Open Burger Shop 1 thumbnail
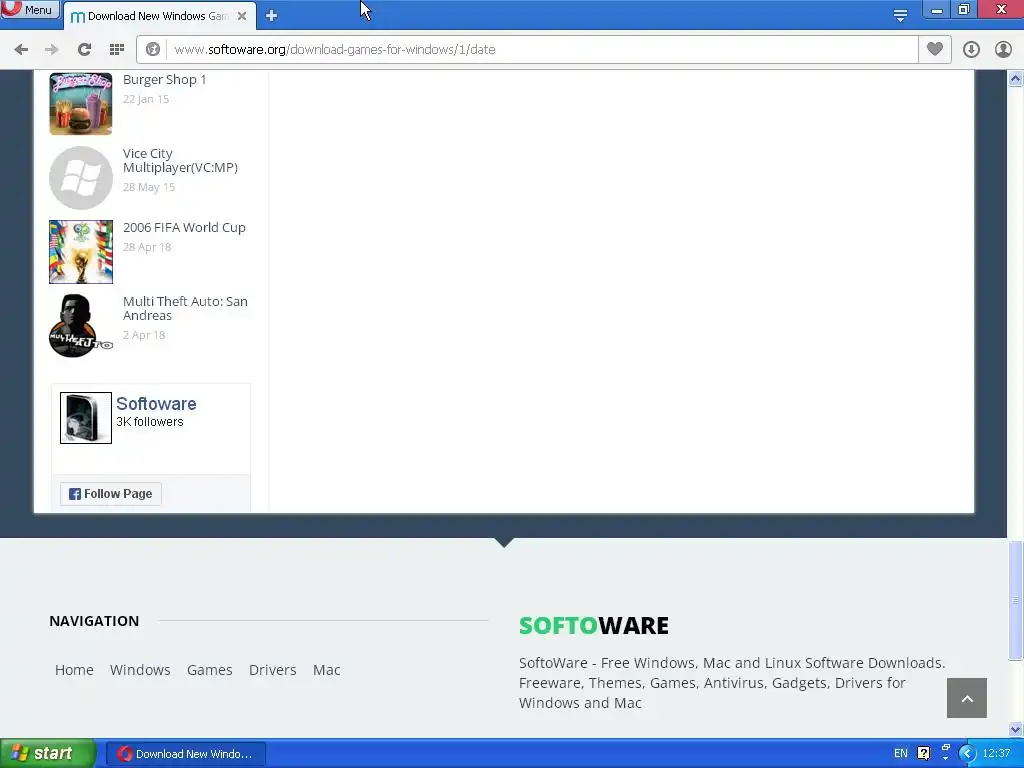 (81, 104)
